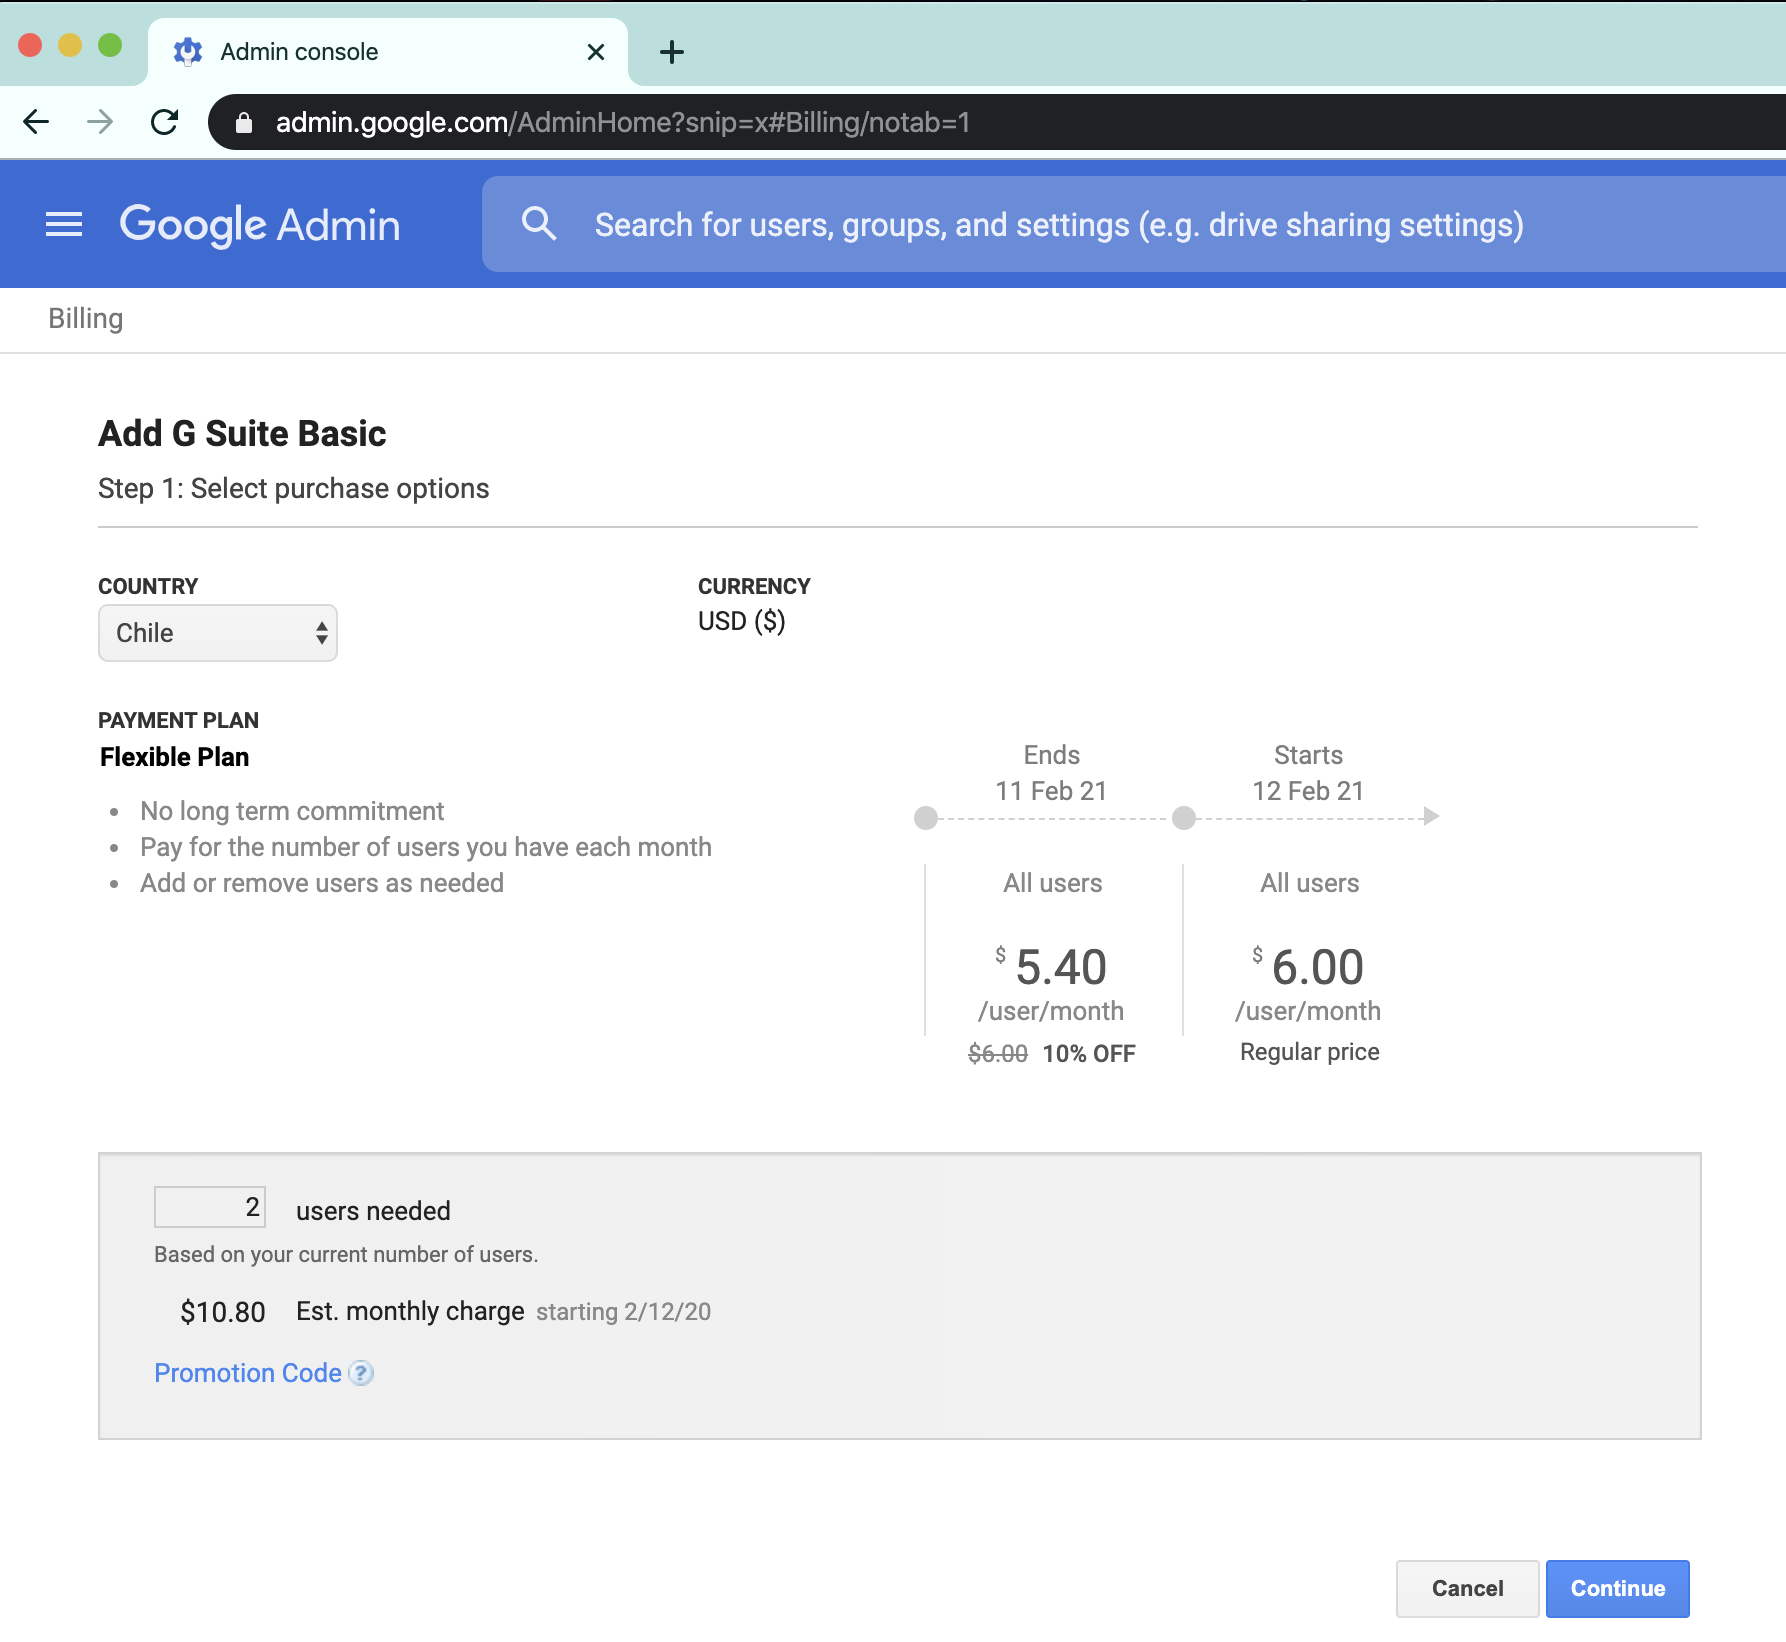Viewport: 1786px width, 1642px height.
Task: Click the Cancel button
Action: click(x=1467, y=1588)
